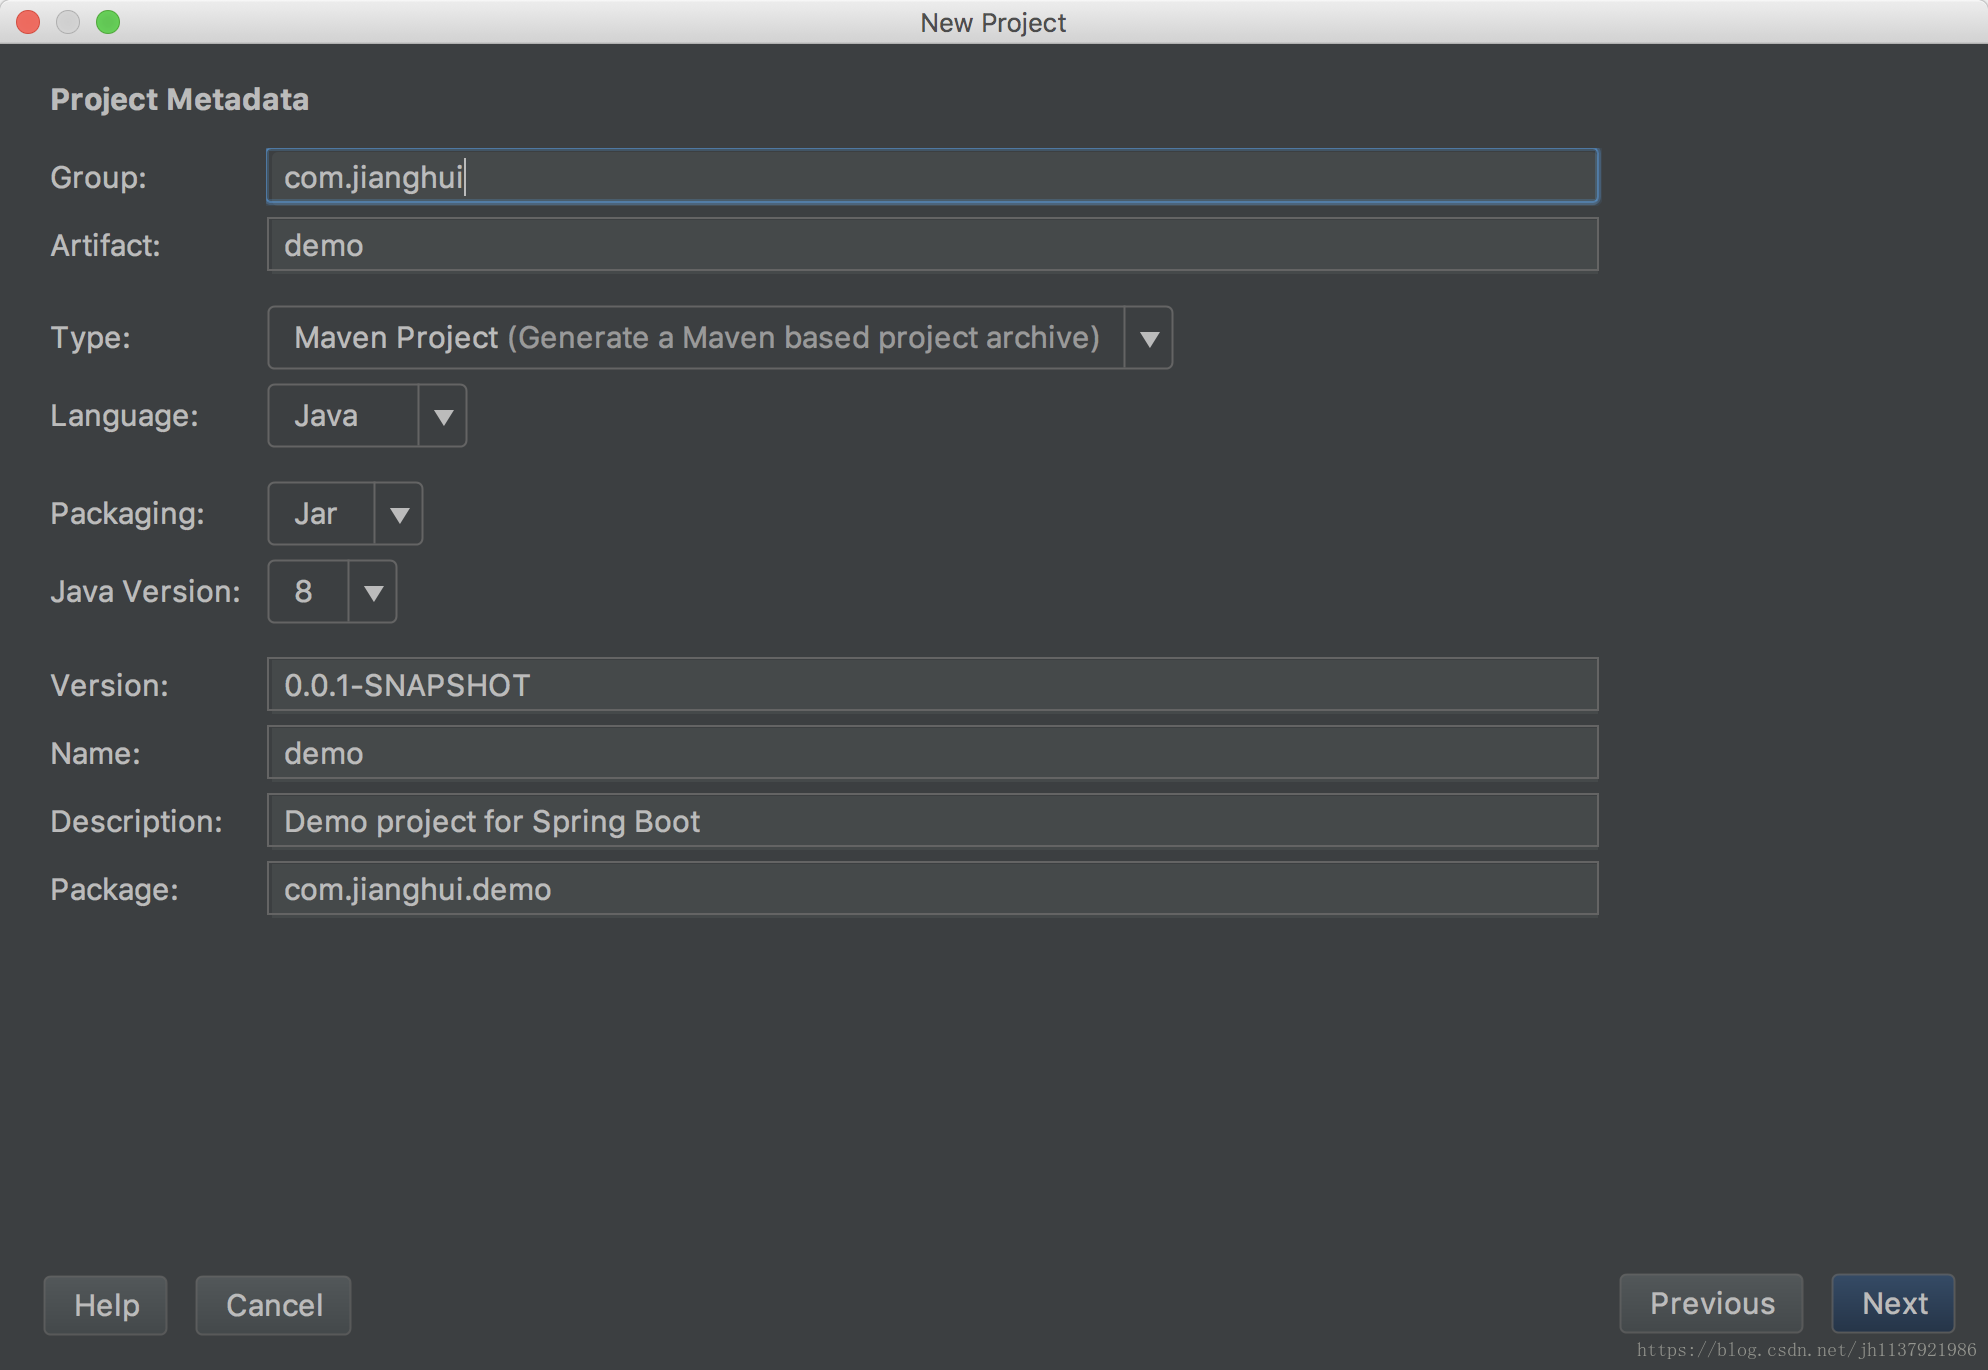Click the Help button
The width and height of the screenshot is (1988, 1370).
coord(106,1305)
